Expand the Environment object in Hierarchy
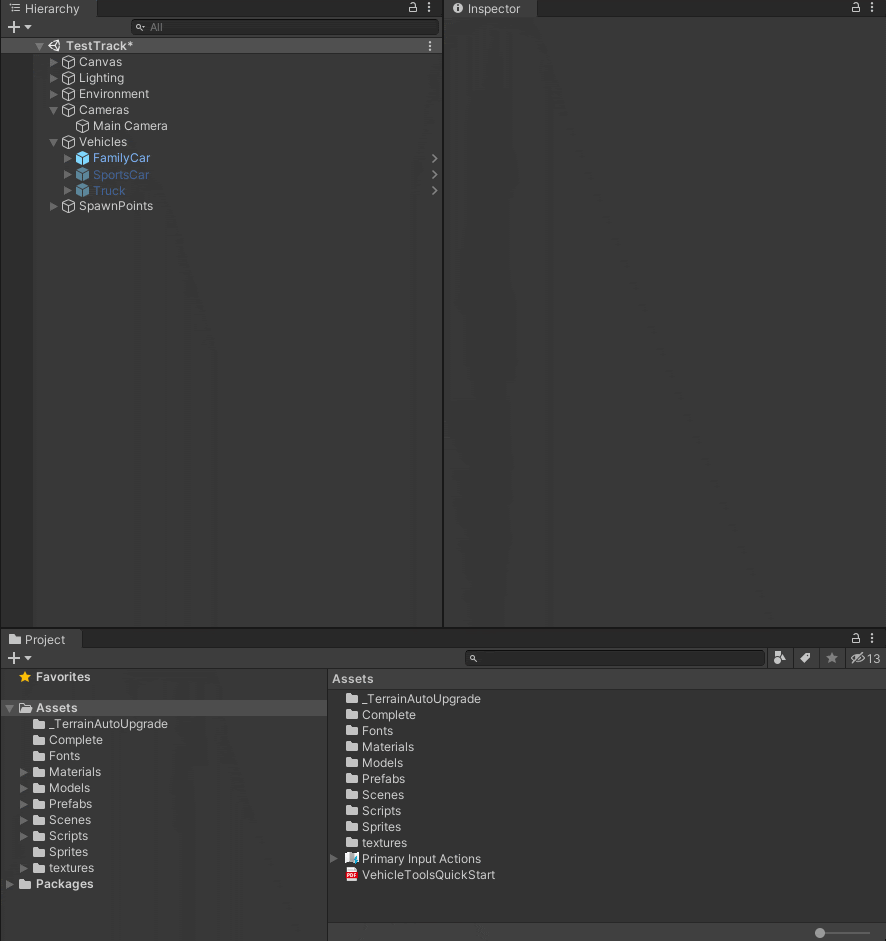The image size is (886, 941). [x=53, y=94]
